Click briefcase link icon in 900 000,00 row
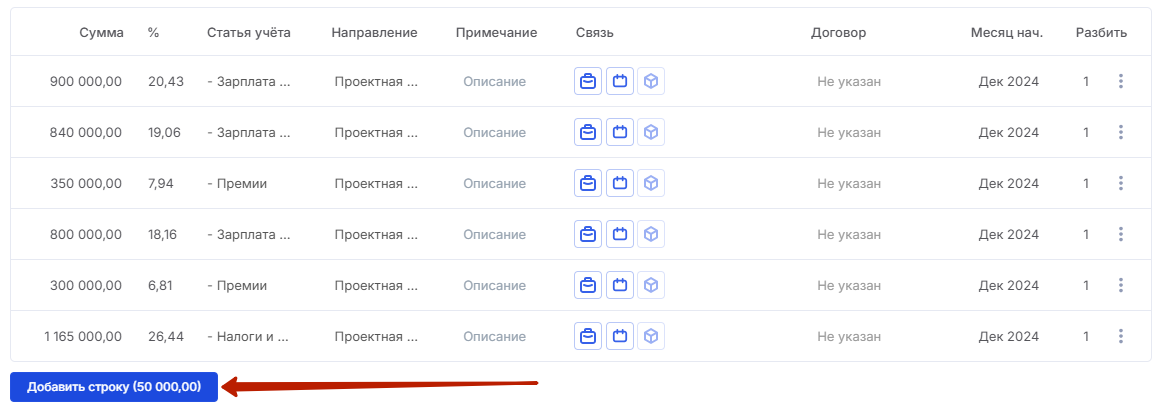The width and height of the screenshot is (1165, 409). [x=588, y=81]
